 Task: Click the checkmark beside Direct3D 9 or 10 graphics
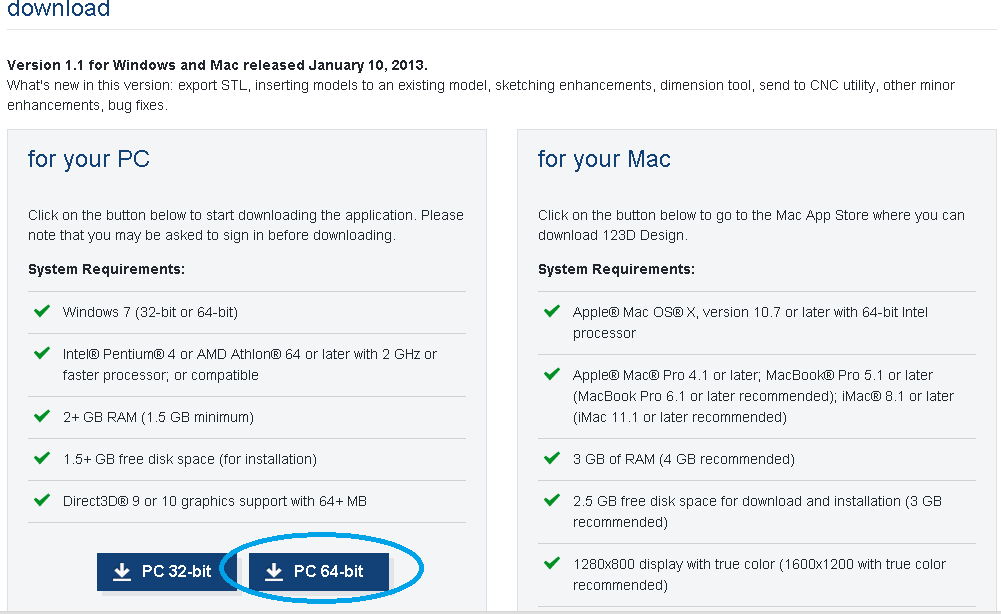click(x=42, y=500)
